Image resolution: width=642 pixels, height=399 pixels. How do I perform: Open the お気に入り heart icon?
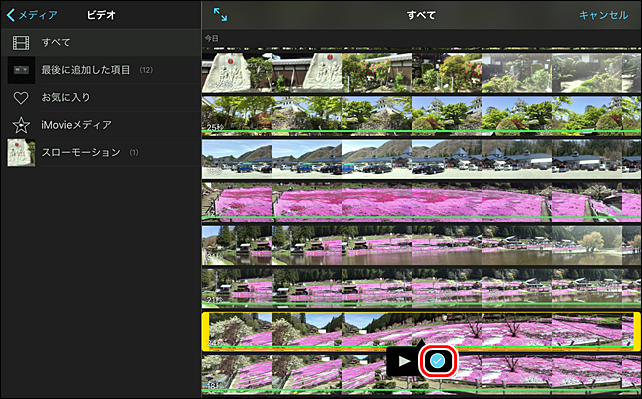pos(21,97)
